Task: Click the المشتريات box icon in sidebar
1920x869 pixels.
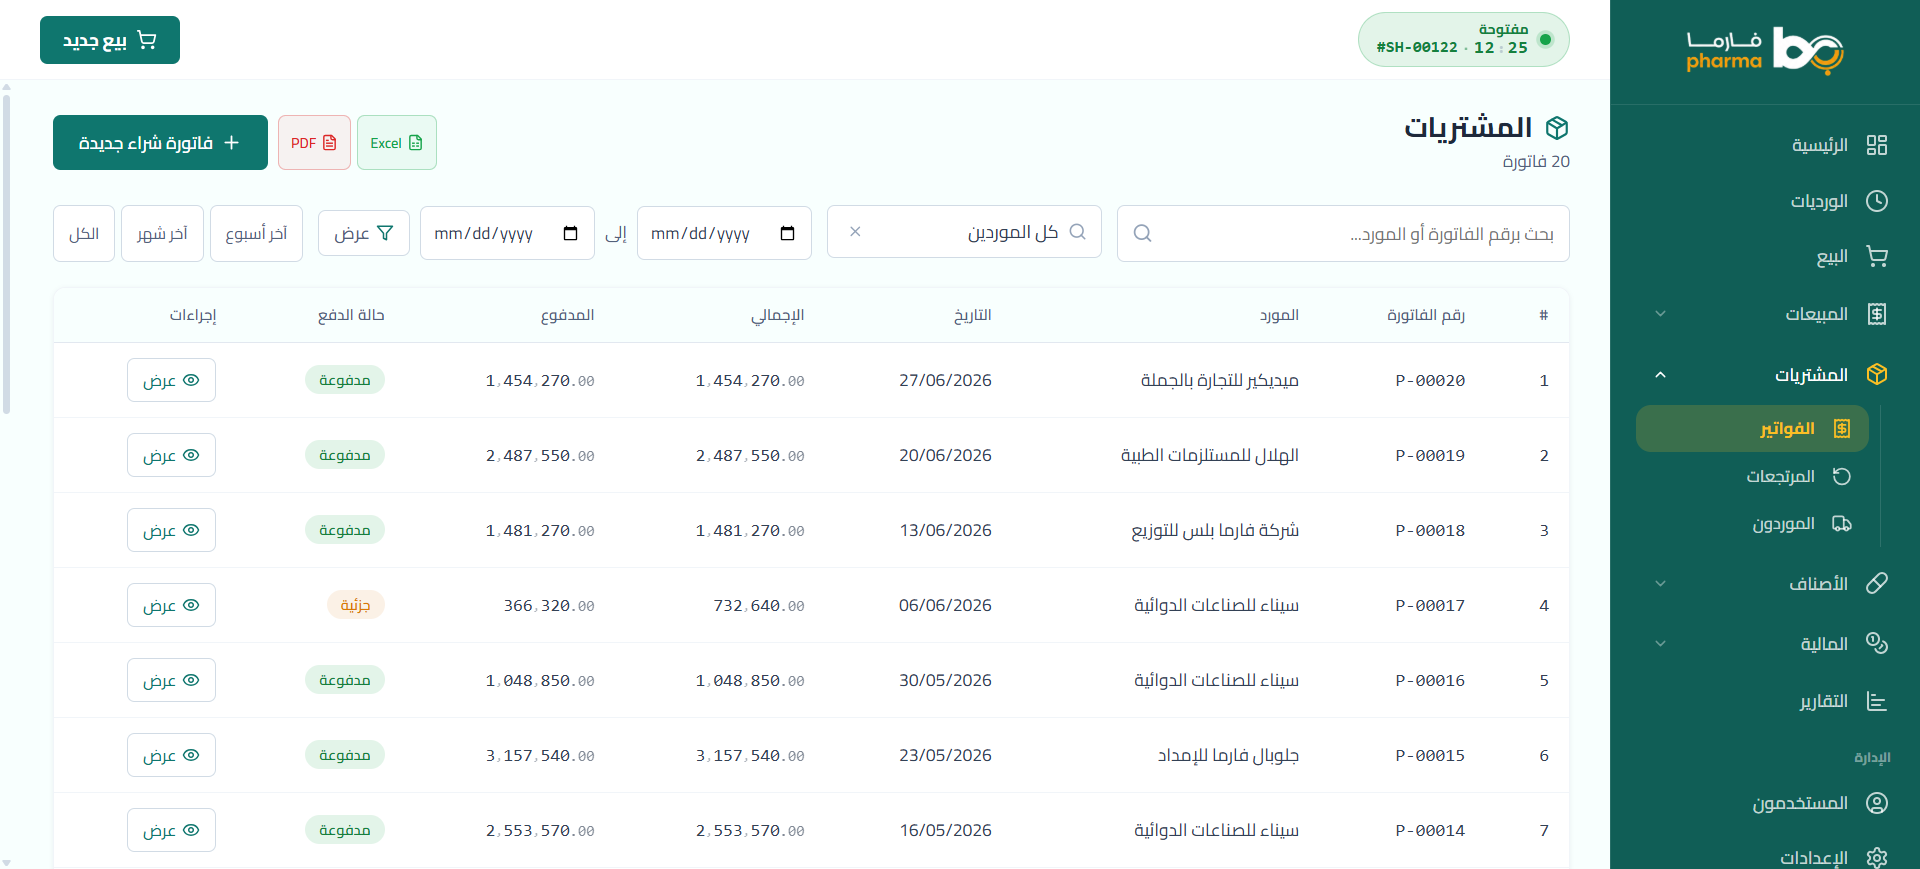Action: [x=1877, y=374]
